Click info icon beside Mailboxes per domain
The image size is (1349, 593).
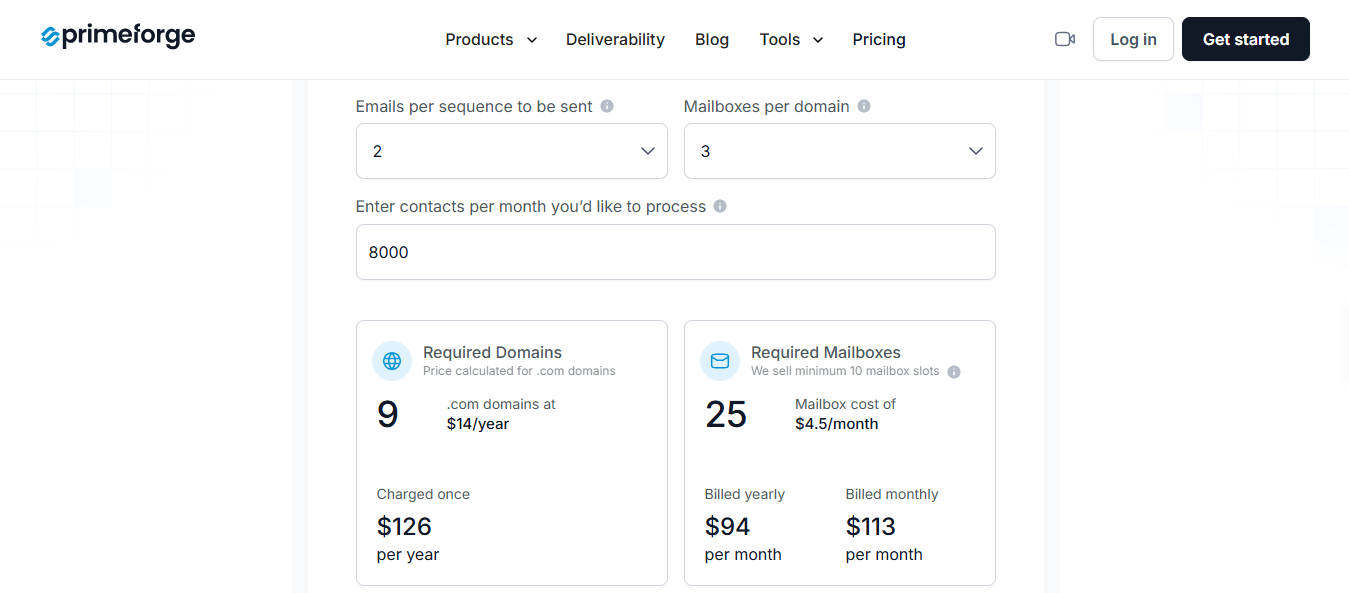(x=864, y=106)
